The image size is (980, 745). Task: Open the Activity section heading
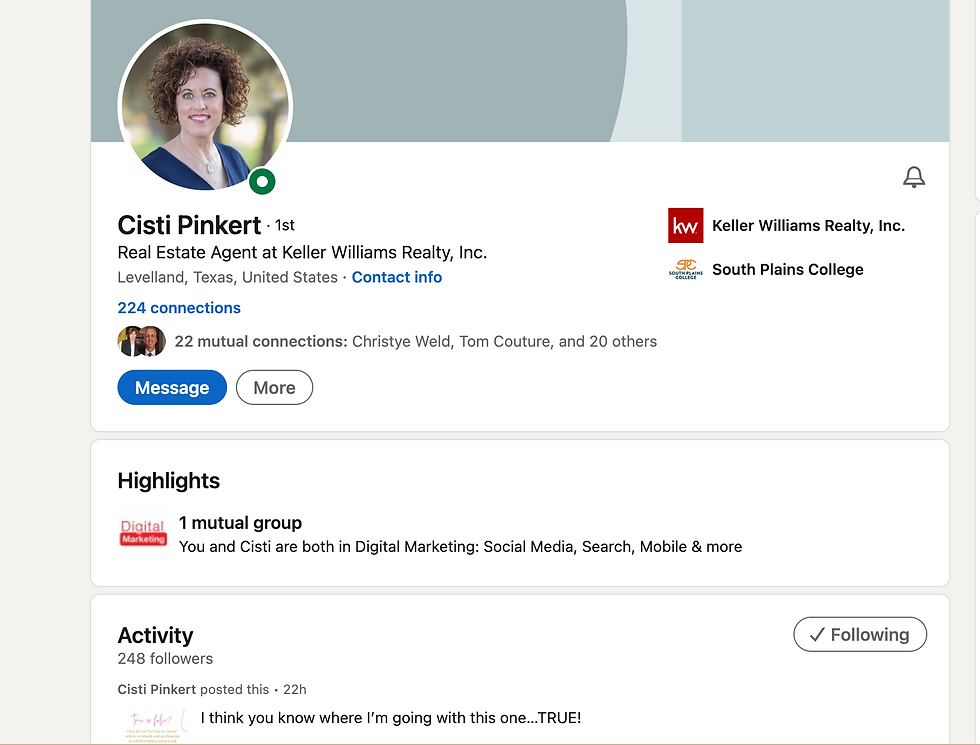pos(155,635)
